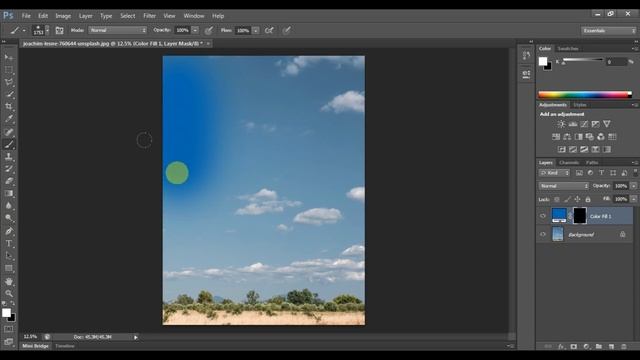
Task: Open the Brush Preset picker arrow
Action: pyautogui.click(x=47, y=30)
